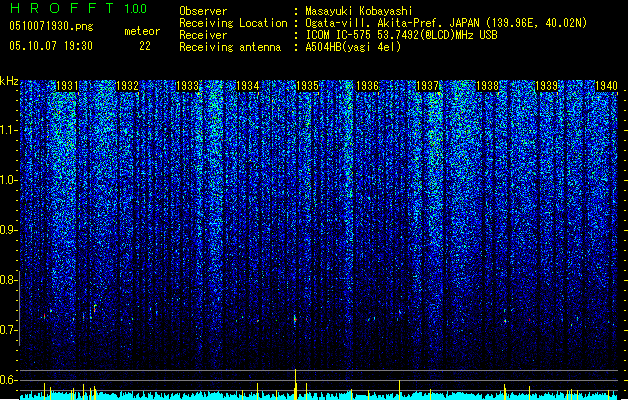Click the 0.7 frequency axis tick label
The height and width of the screenshot is (400, 629).
pyautogui.click(x=9, y=330)
